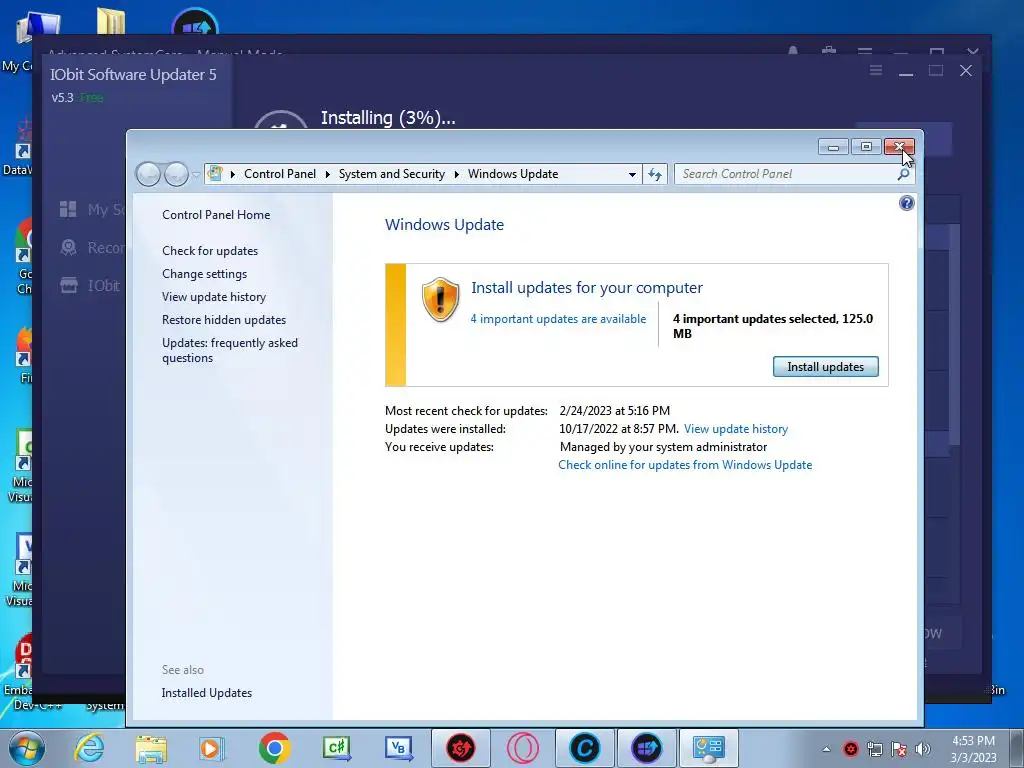Open the 4 important updates are available link
The height and width of the screenshot is (768, 1024).
pyautogui.click(x=558, y=319)
